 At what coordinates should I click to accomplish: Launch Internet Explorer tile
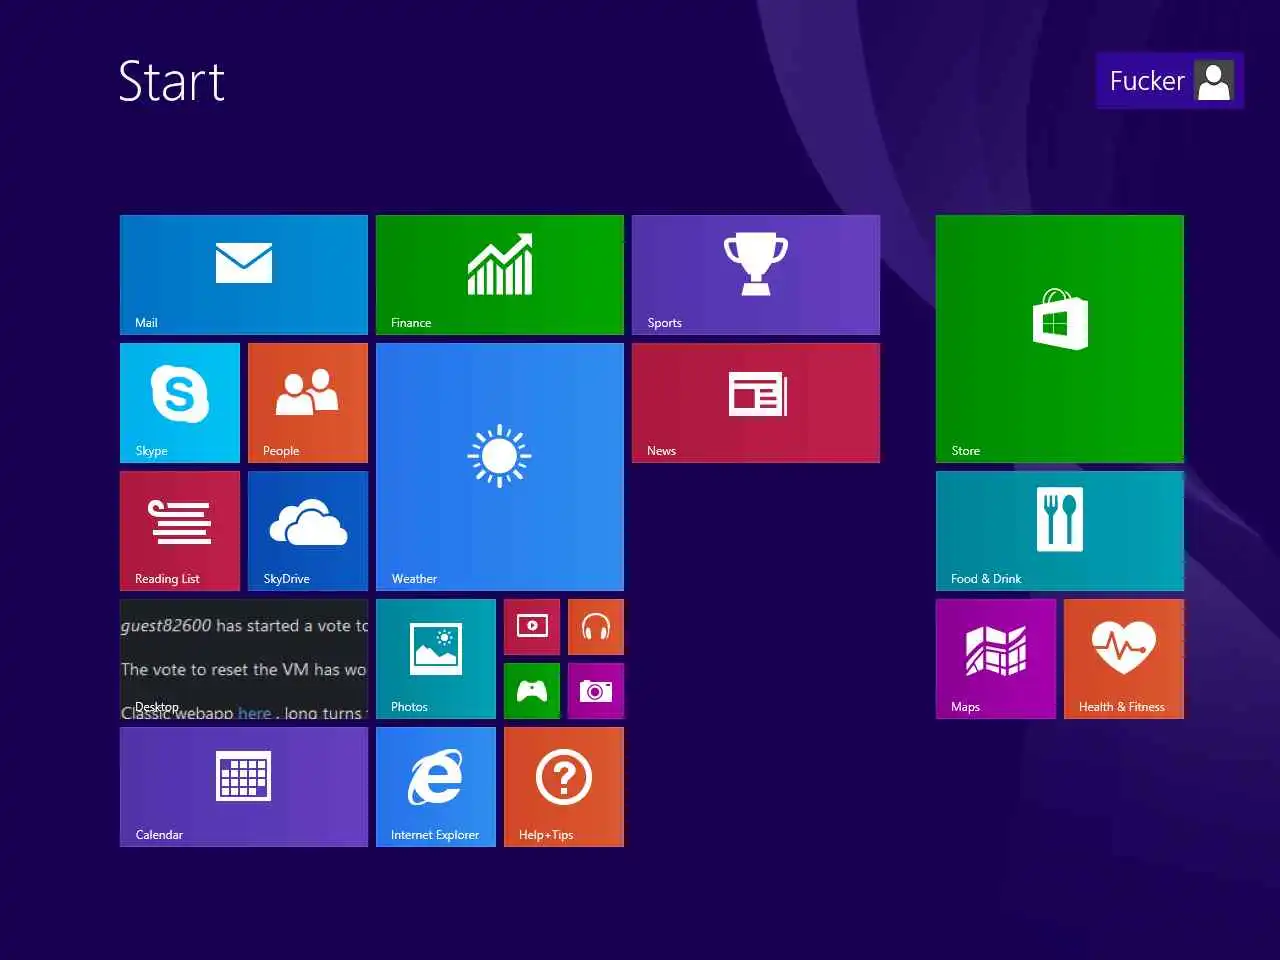click(x=436, y=787)
